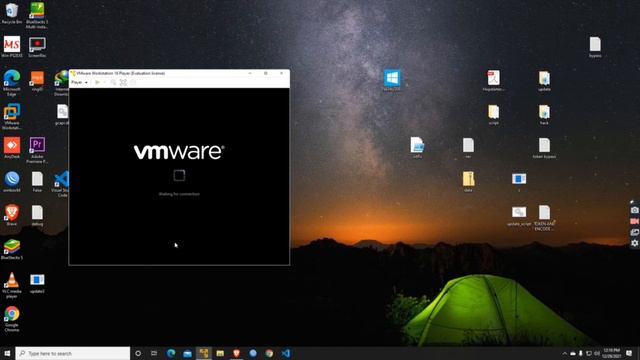640x360 pixels.
Task: Select the bypass file at top right
Action: tap(595, 47)
